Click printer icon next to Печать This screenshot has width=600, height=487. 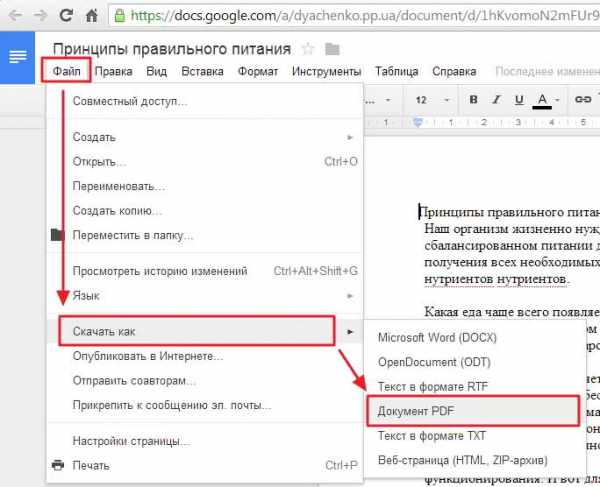point(58,465)
